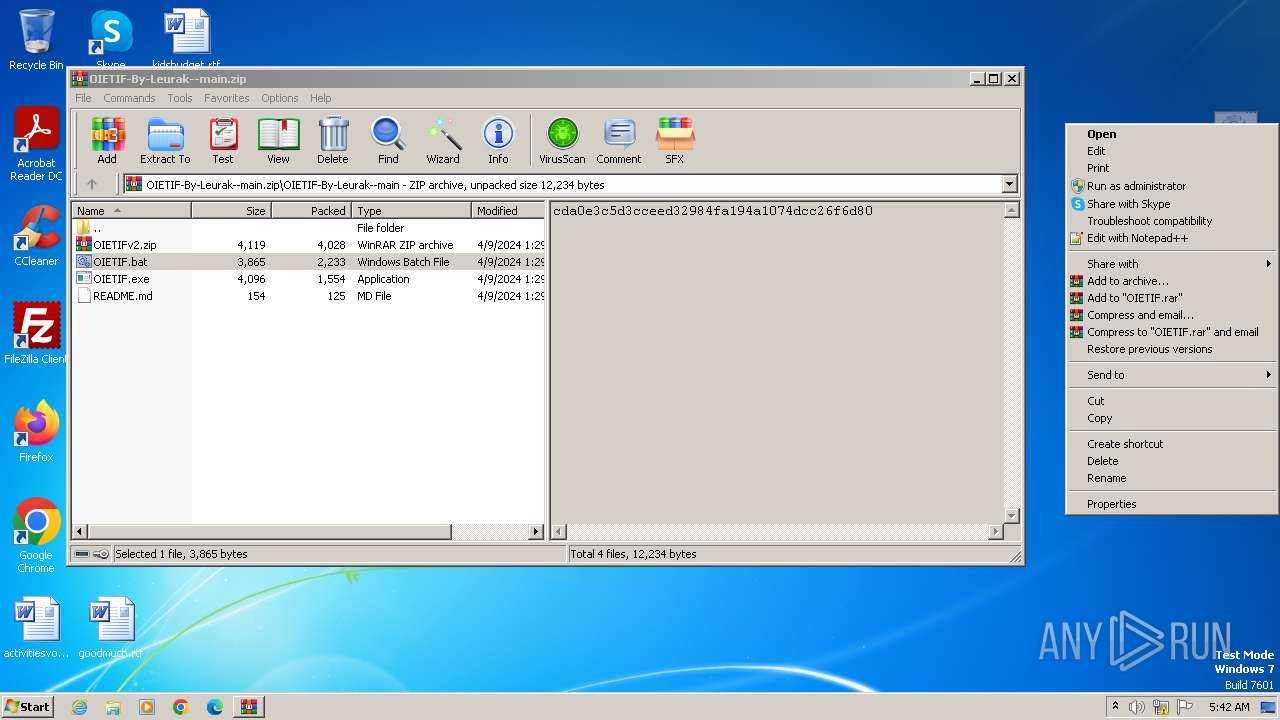This screenshot has width=1280, height=720.
Task: Select the Skype desktop shortcut
Action: pyautogui.click(x=110, y=38)
